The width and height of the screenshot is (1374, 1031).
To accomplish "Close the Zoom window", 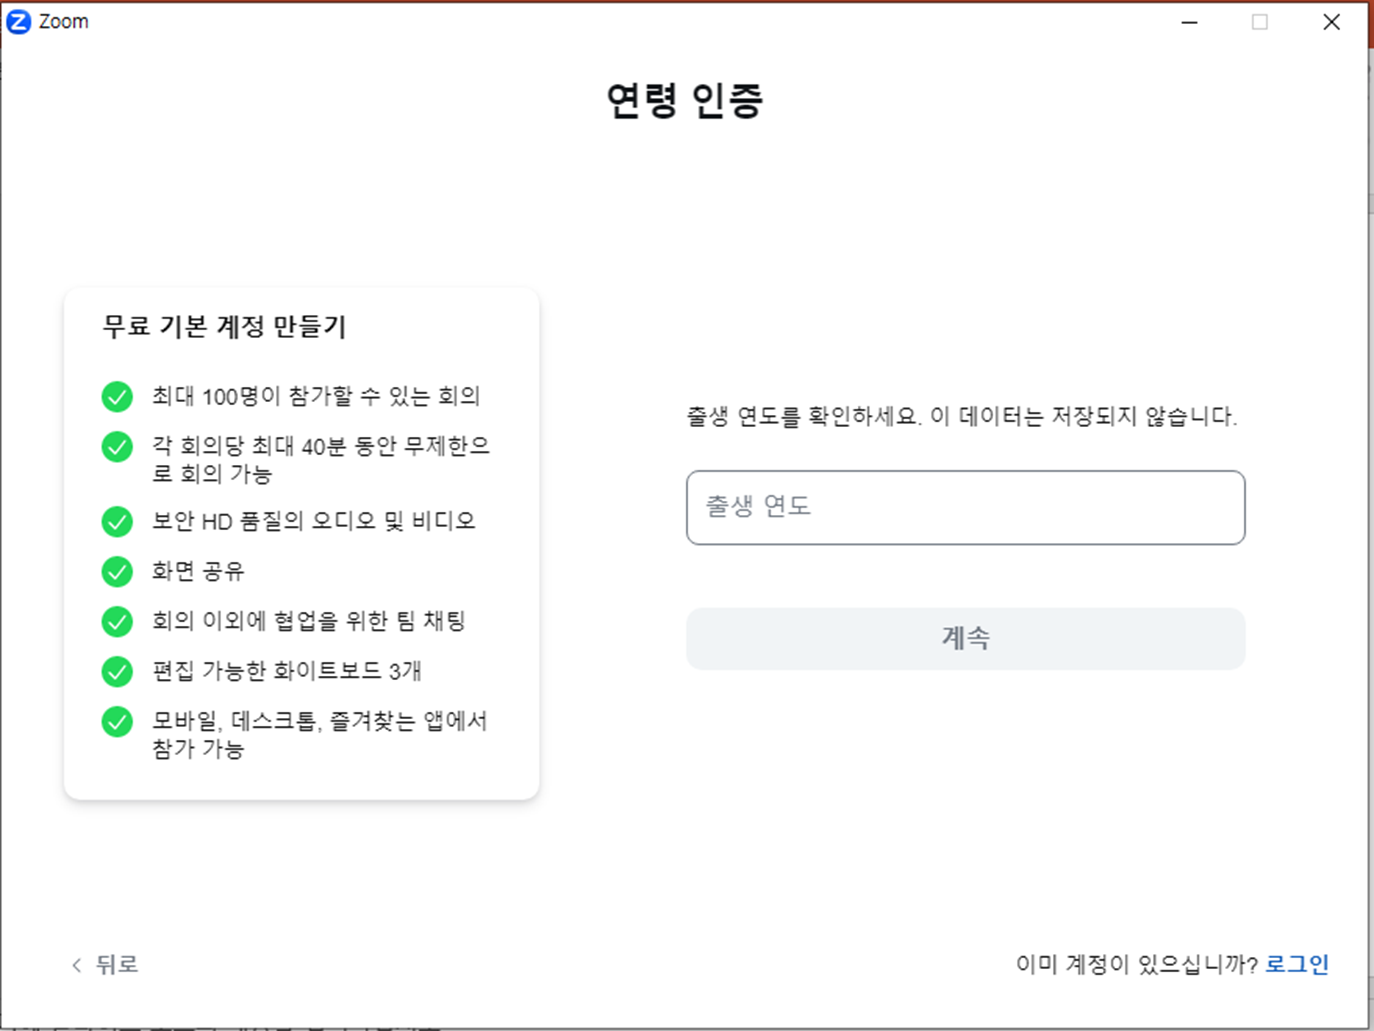I will click(x=1331, y=22).
